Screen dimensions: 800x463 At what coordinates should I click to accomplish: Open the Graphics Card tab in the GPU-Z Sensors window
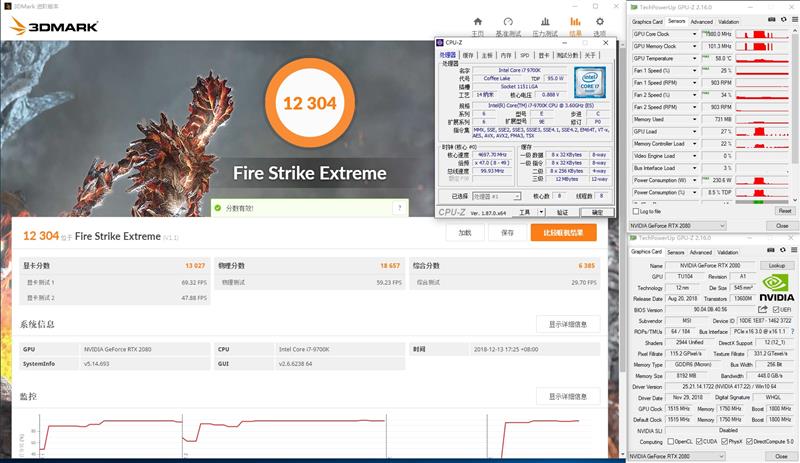pos(647,22)
